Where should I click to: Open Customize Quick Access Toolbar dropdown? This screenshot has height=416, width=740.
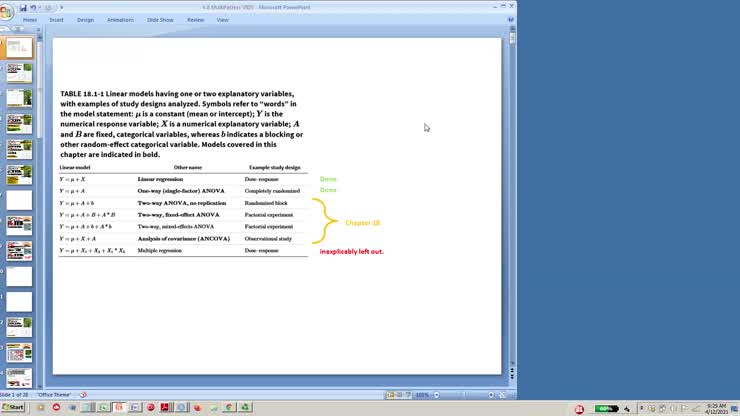click(61, 8)
